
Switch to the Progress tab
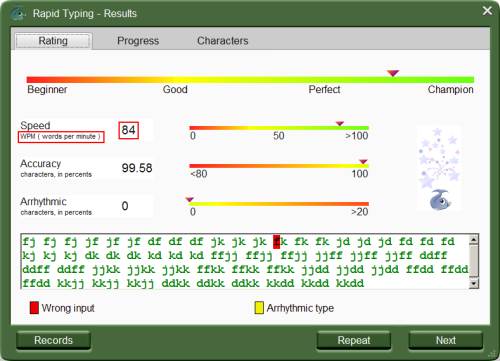[x=138, y=41]
